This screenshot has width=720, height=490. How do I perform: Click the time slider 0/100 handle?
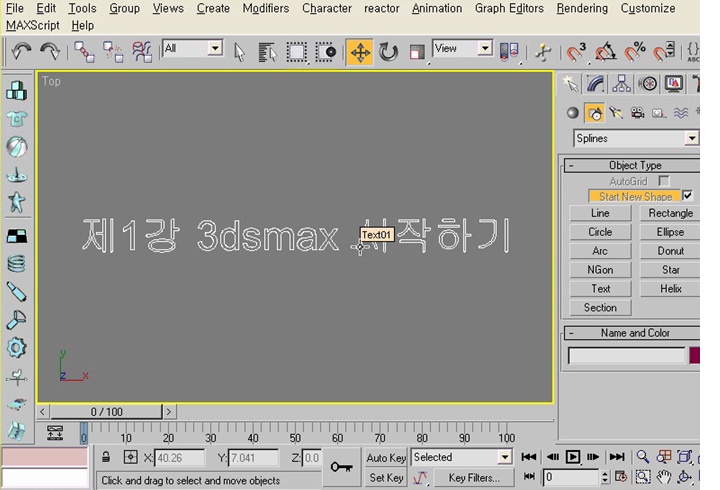click(107, 411)
